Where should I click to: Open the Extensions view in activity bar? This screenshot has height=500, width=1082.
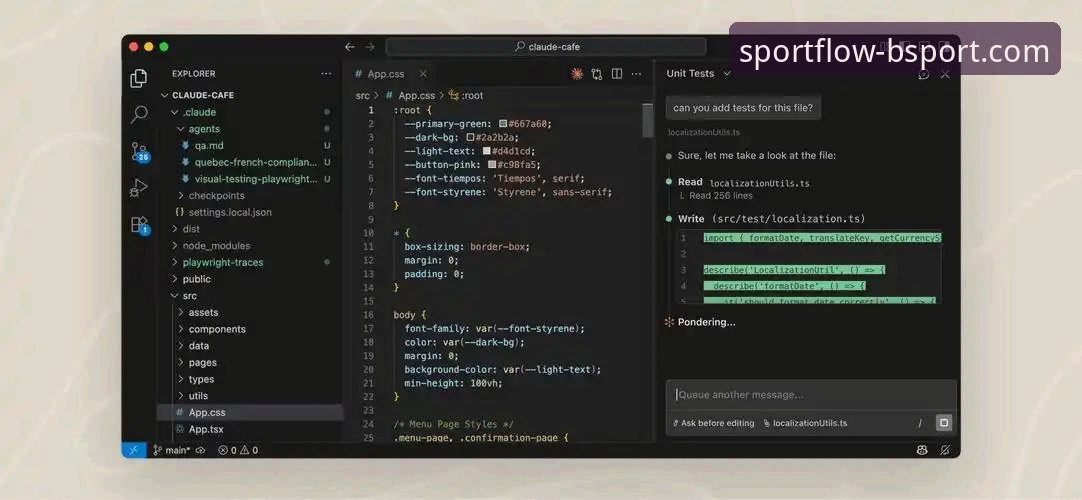[x=139, y=224]
